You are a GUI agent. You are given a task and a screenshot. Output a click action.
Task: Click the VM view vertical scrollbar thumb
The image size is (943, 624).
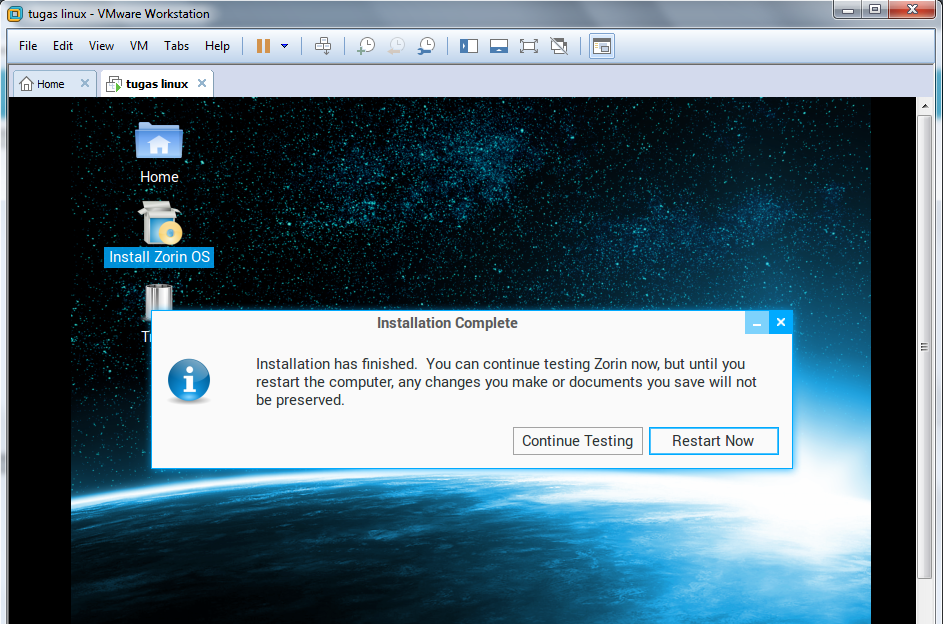(x=925, y=347)
